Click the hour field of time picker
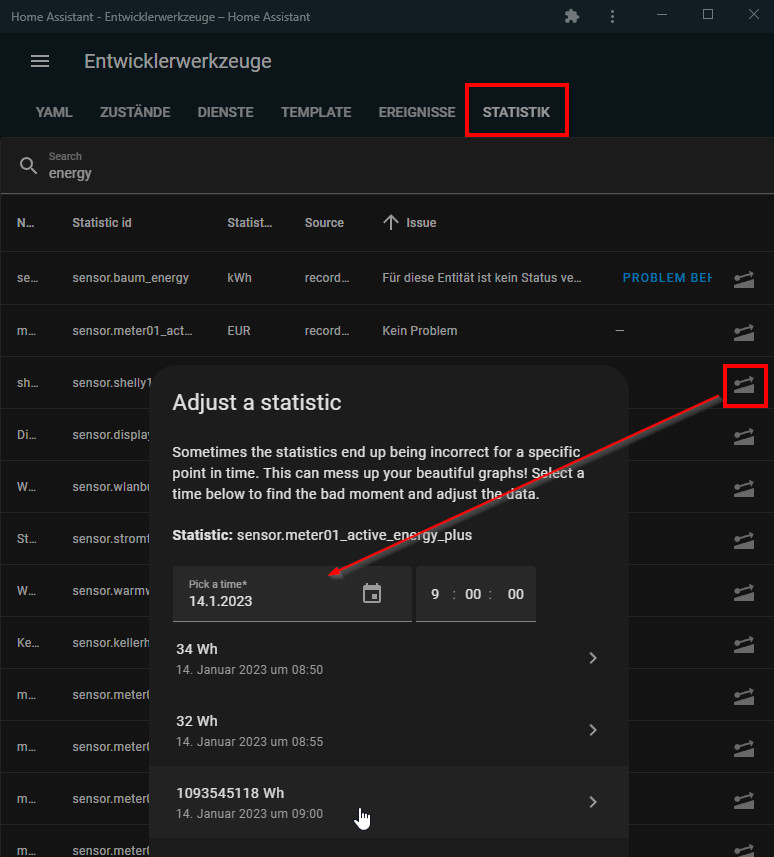Image resolution: width=774 pixels, height=857 pixels. click(x=435, y=594)
